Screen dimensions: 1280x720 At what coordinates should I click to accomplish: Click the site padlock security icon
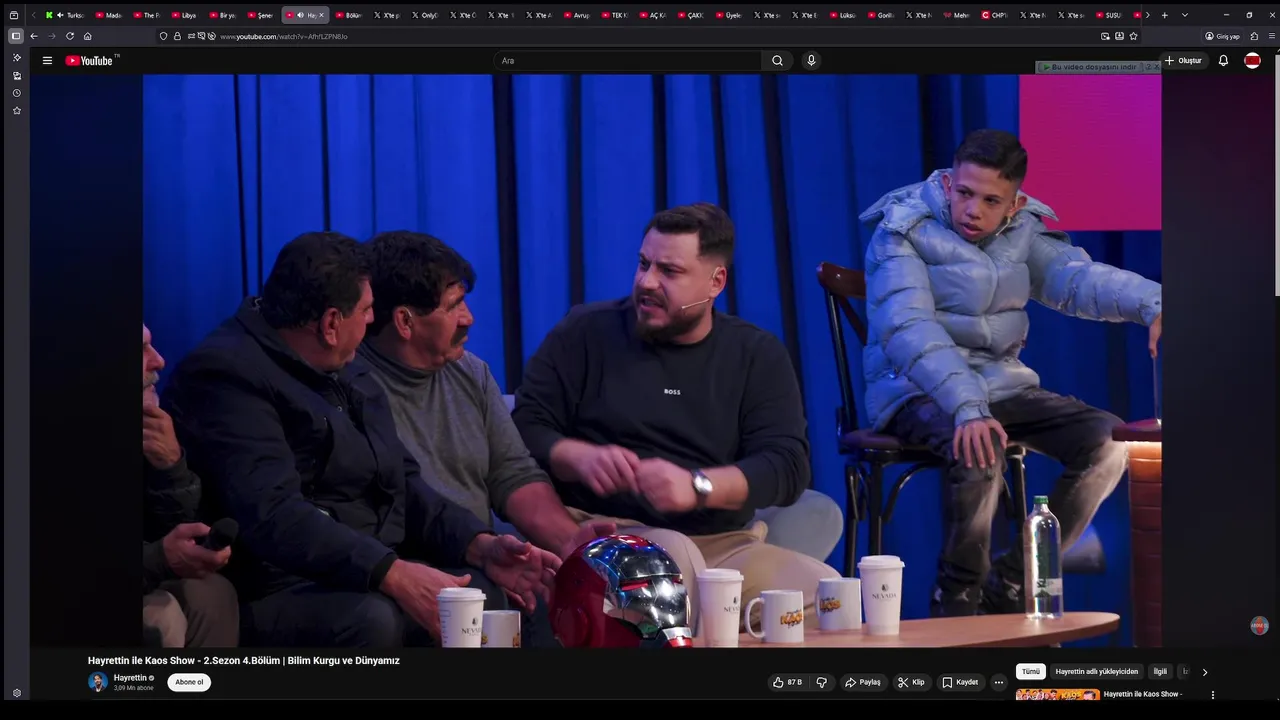click(177, 36)
